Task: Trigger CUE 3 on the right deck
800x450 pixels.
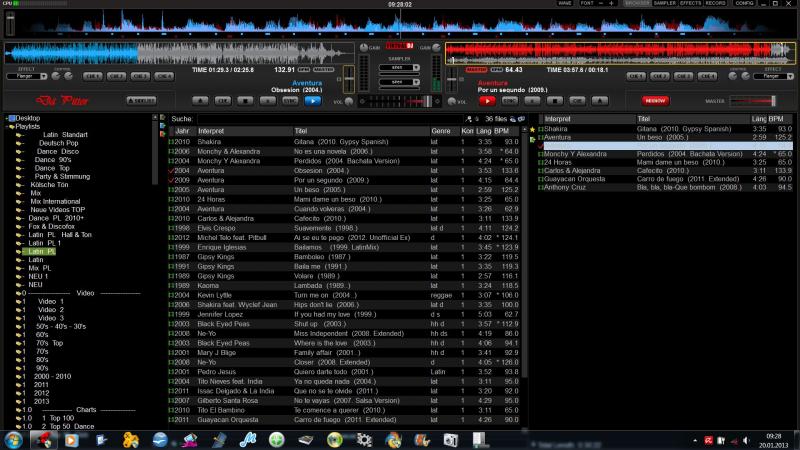Action: (x=683, y=76)
